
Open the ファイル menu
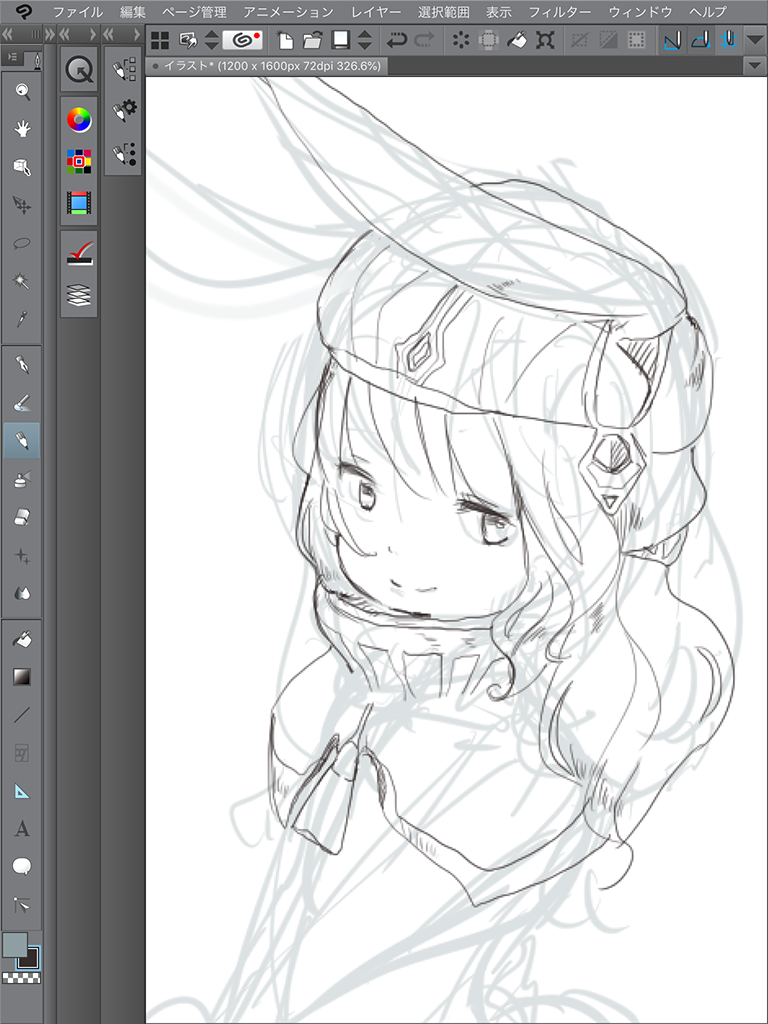pos(78,12)
